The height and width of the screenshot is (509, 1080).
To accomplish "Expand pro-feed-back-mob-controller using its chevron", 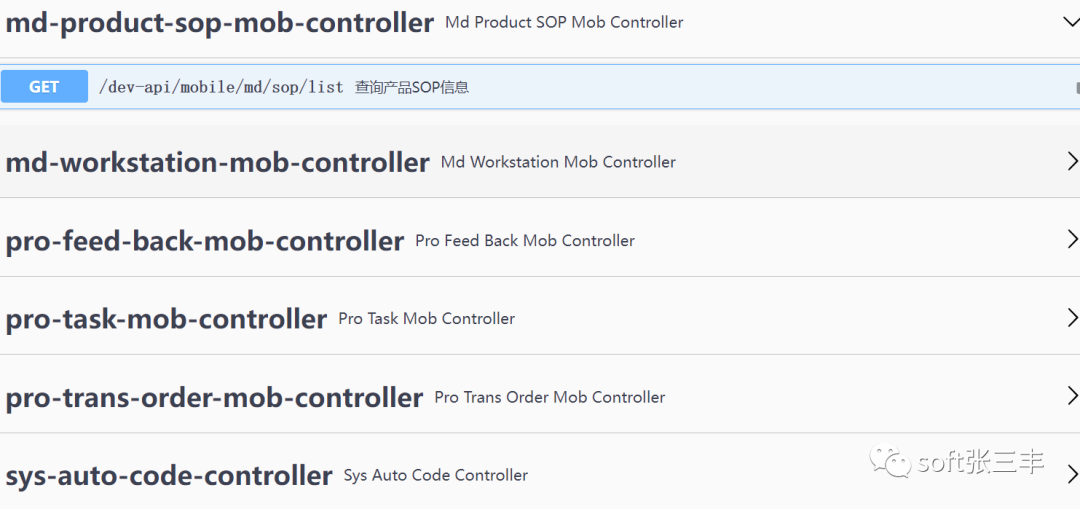I will click(1072, 239).
